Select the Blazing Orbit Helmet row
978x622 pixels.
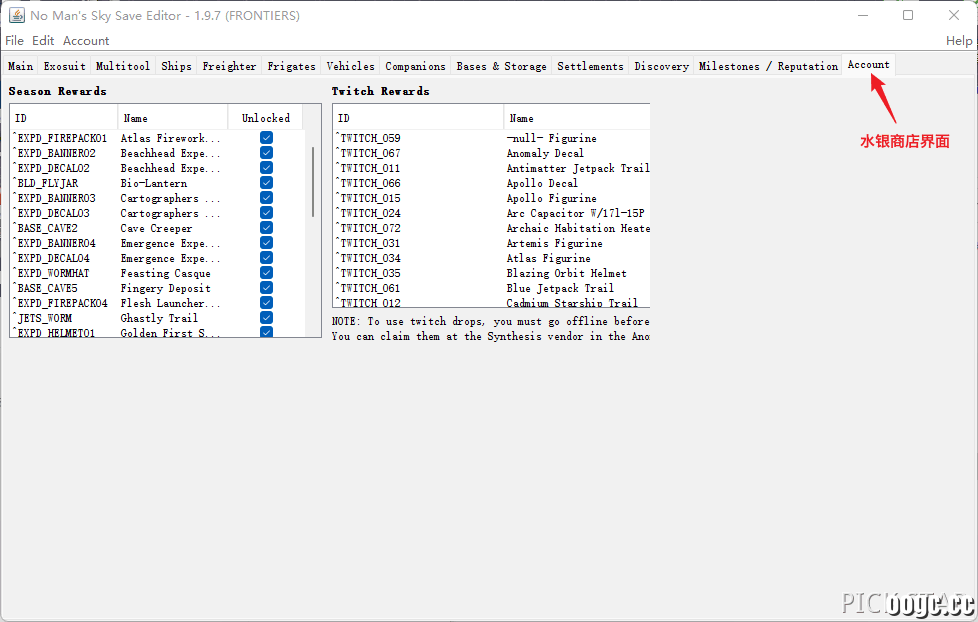coord(491,273)
